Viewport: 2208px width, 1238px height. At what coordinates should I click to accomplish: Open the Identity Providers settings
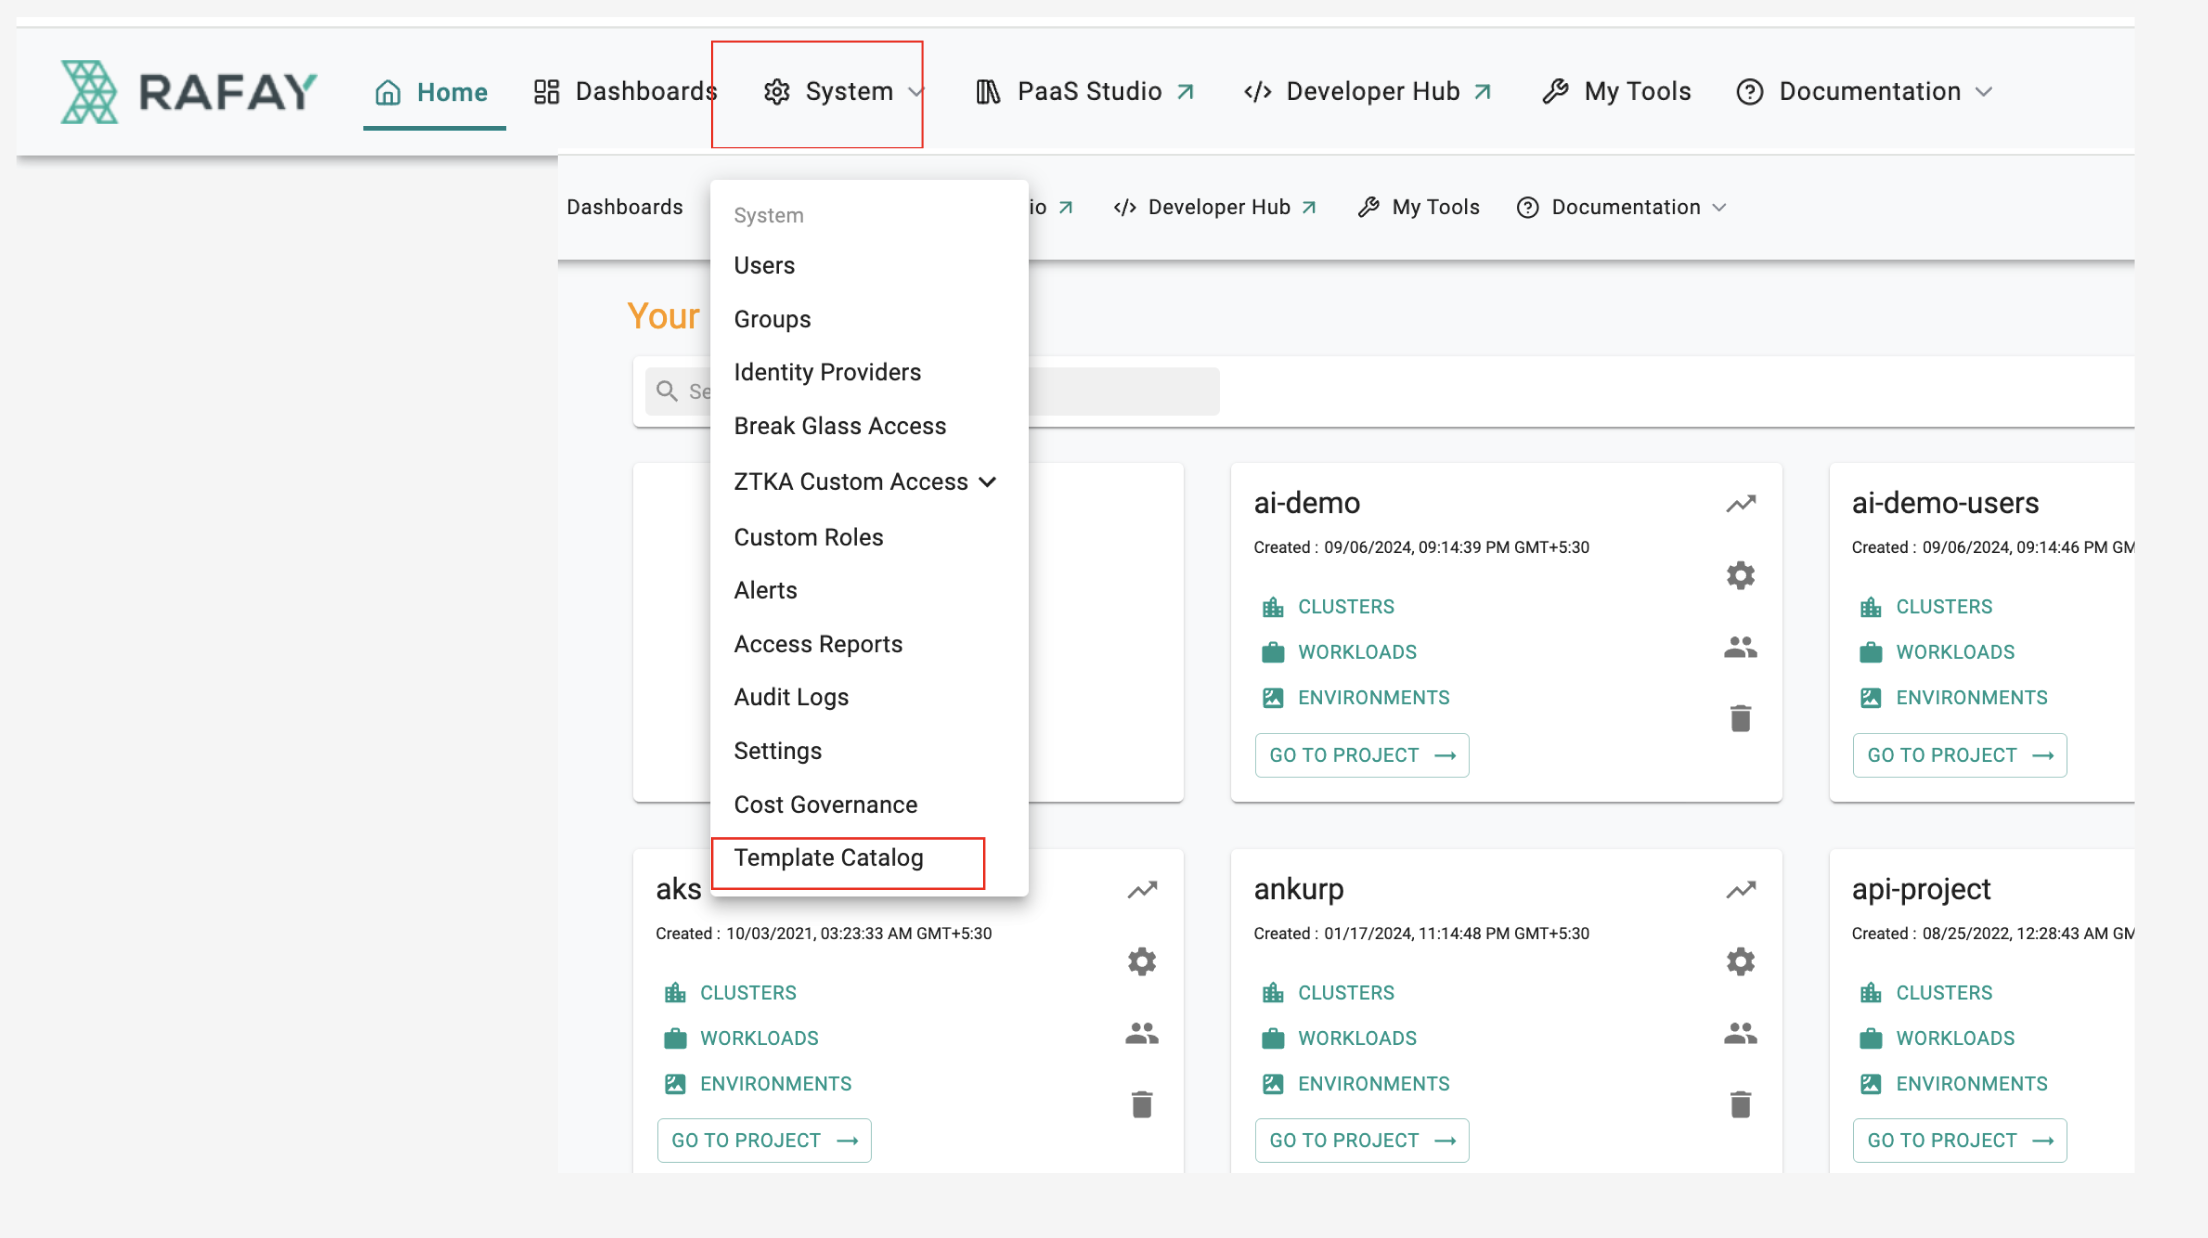[826, 372]
